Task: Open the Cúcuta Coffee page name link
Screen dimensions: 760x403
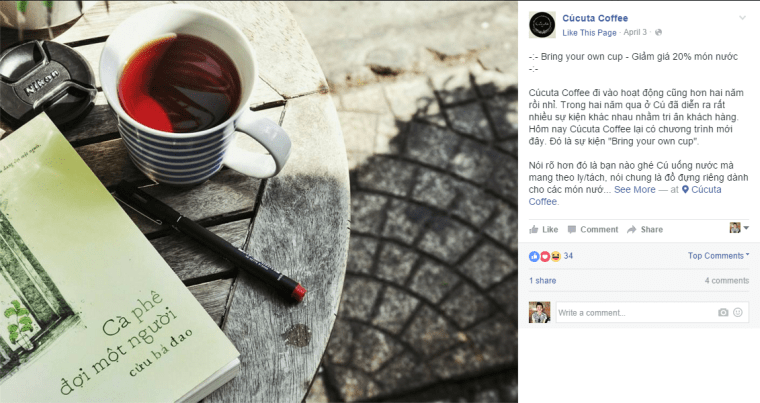Action: pos(595,18)
